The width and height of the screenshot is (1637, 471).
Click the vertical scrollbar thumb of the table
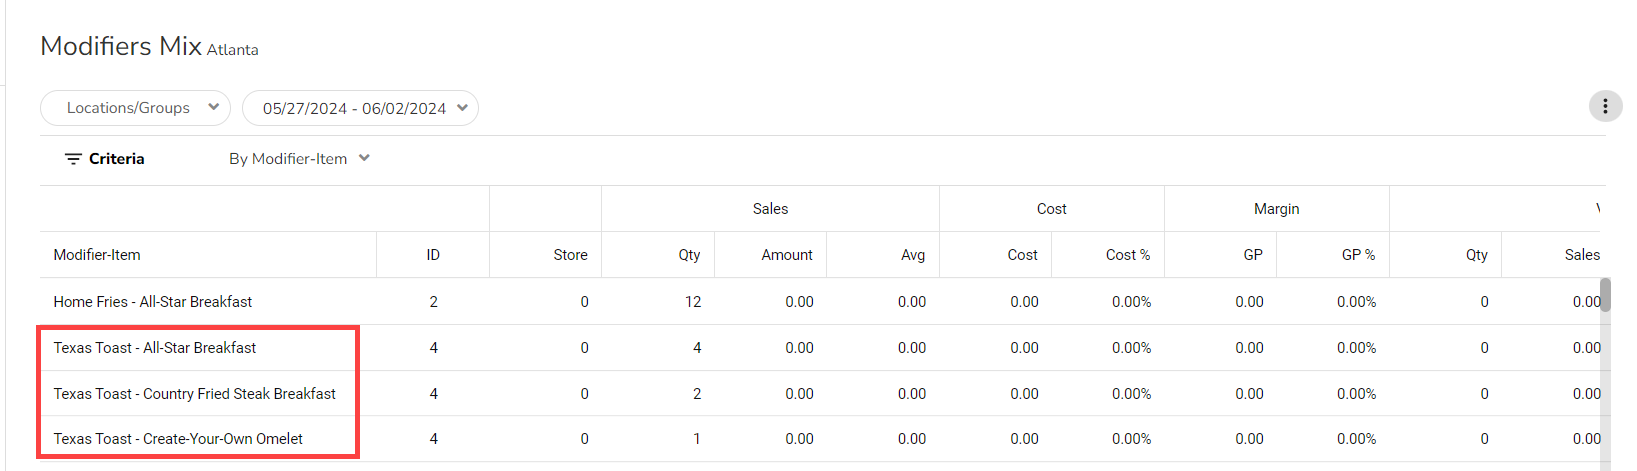[x=1605, y=295]
